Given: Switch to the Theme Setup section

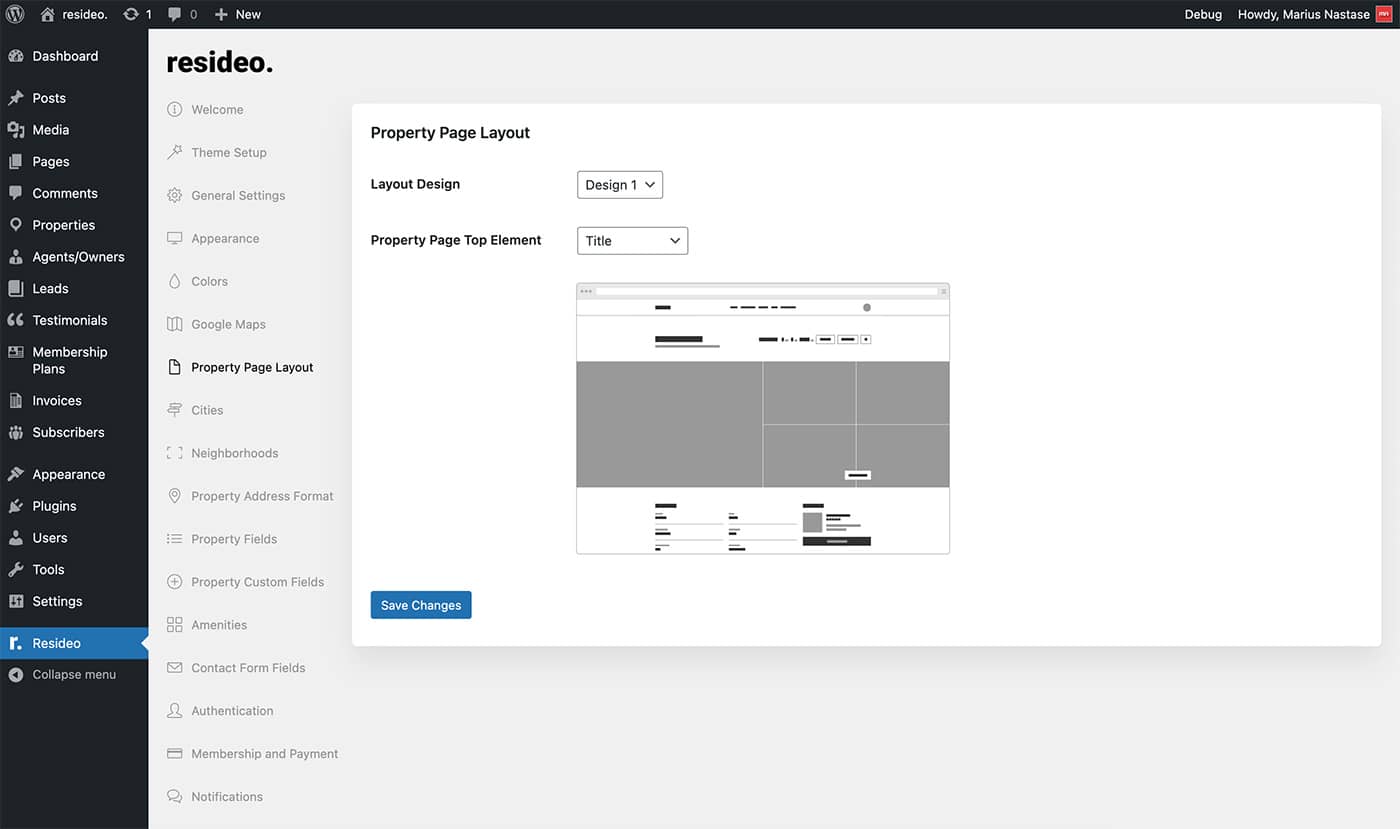Looking at the screenshot, I should 228,153.
